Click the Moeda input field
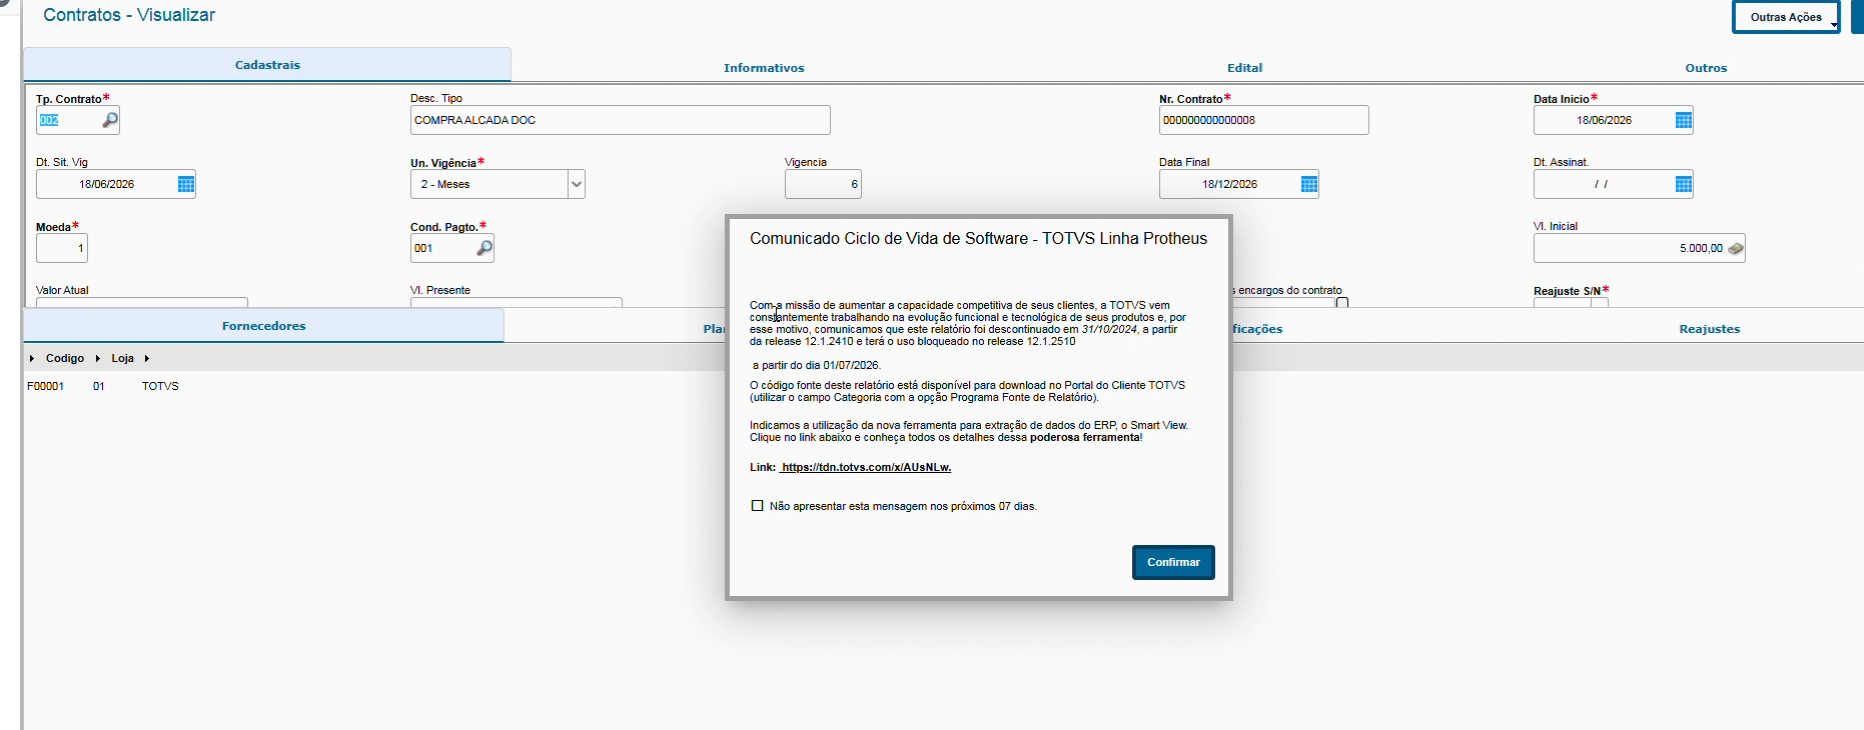1864x730 pixels. click(x=62, y=248)
